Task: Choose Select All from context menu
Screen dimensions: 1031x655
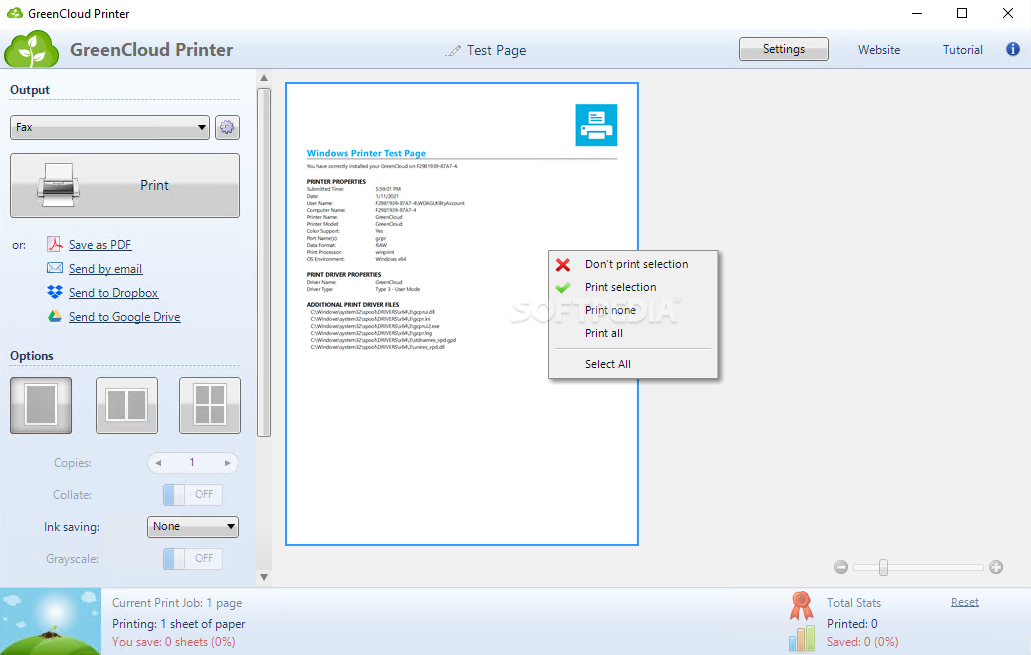Action: coord(633,364)
